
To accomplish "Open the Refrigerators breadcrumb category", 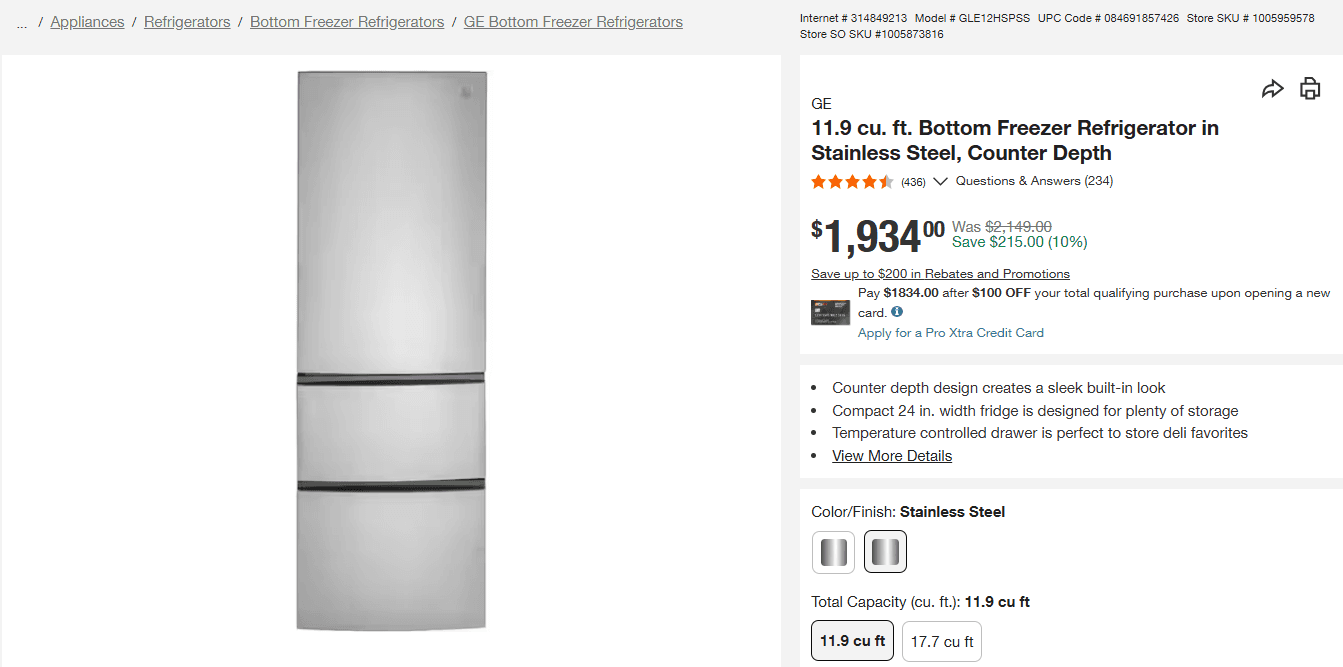I will tap(187, 21).
